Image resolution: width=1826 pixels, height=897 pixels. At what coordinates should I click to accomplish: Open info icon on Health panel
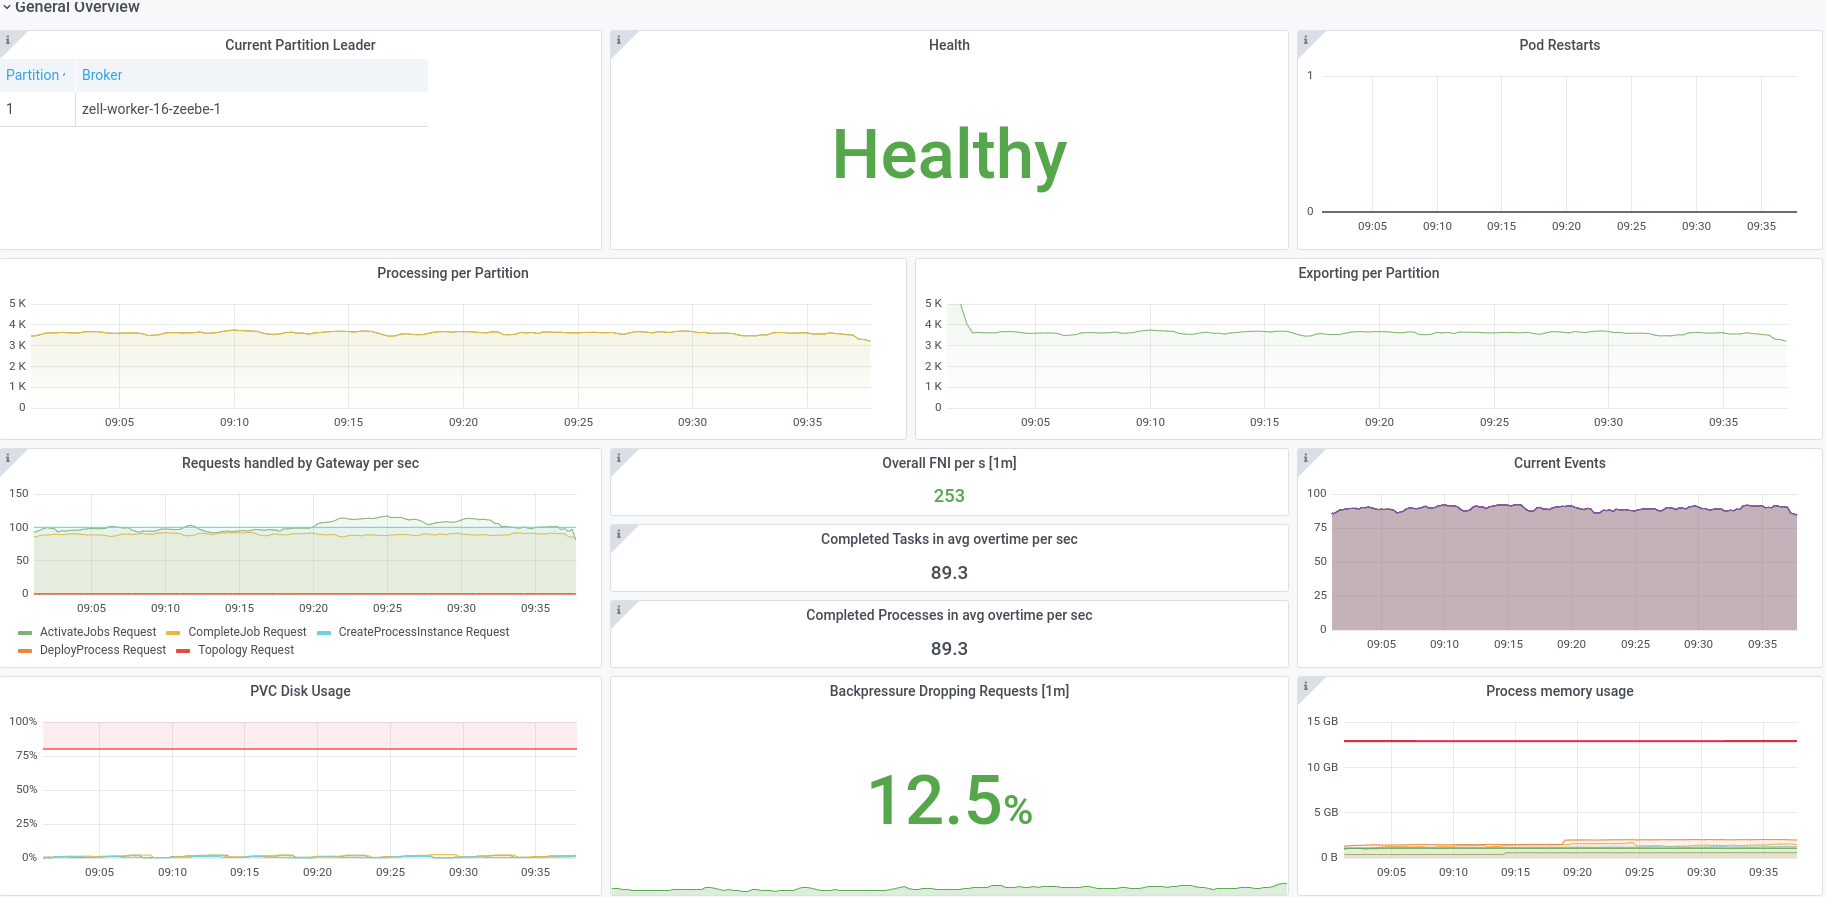click(x=619, y=40)
